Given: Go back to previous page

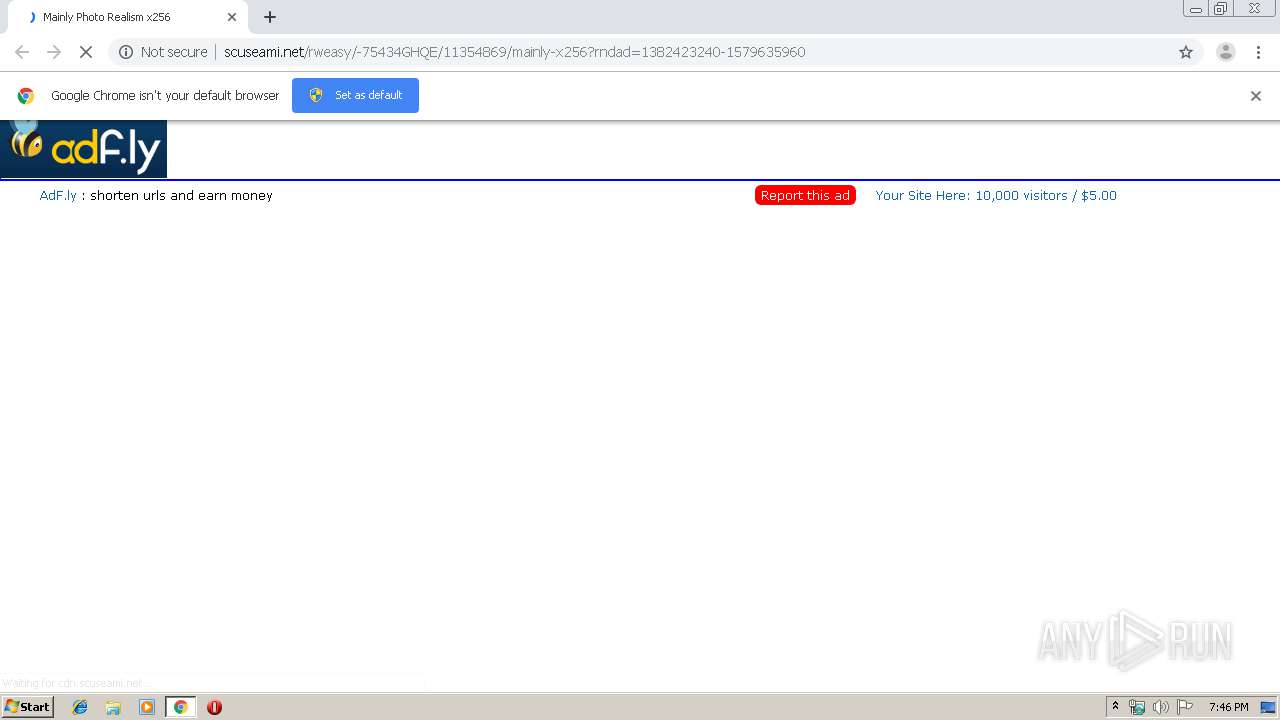Looking at the screenshot, I should tap(22, 52).
